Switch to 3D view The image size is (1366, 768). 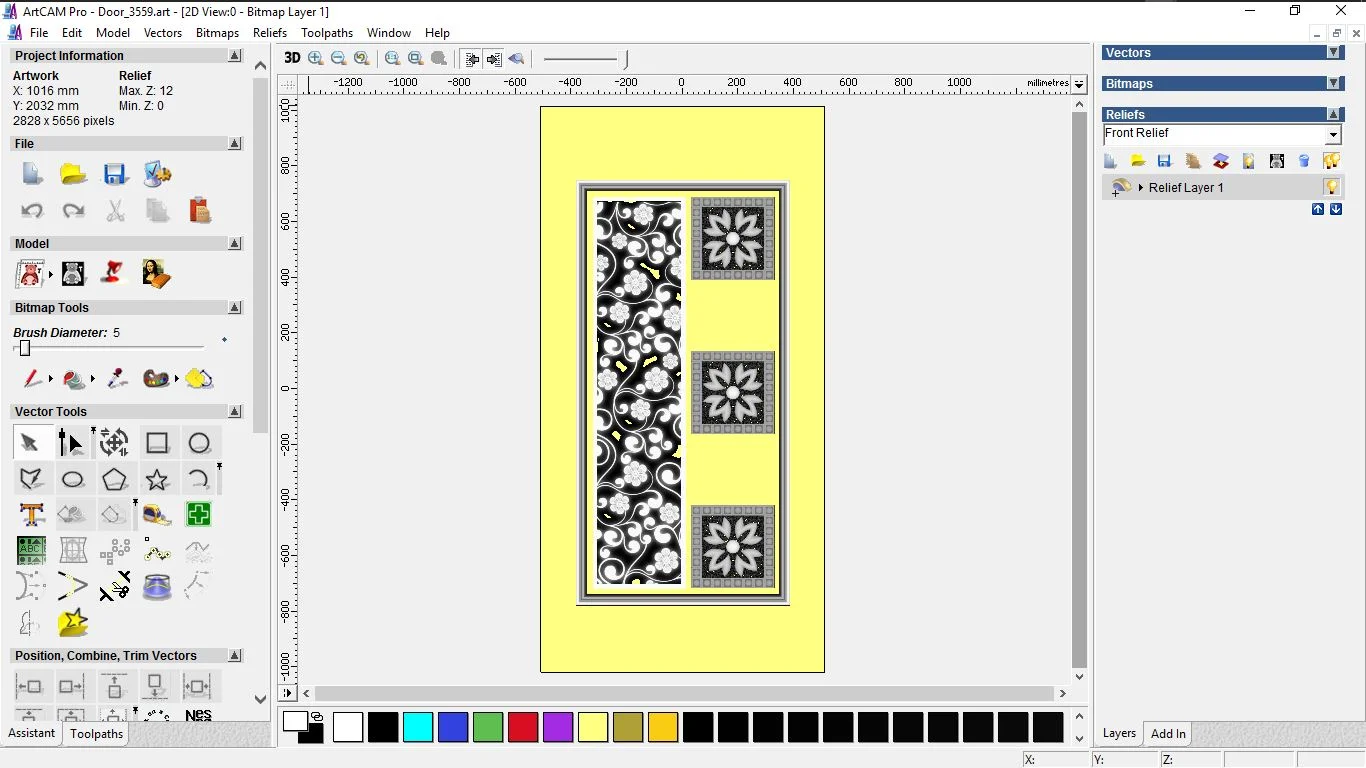(292, 59)
